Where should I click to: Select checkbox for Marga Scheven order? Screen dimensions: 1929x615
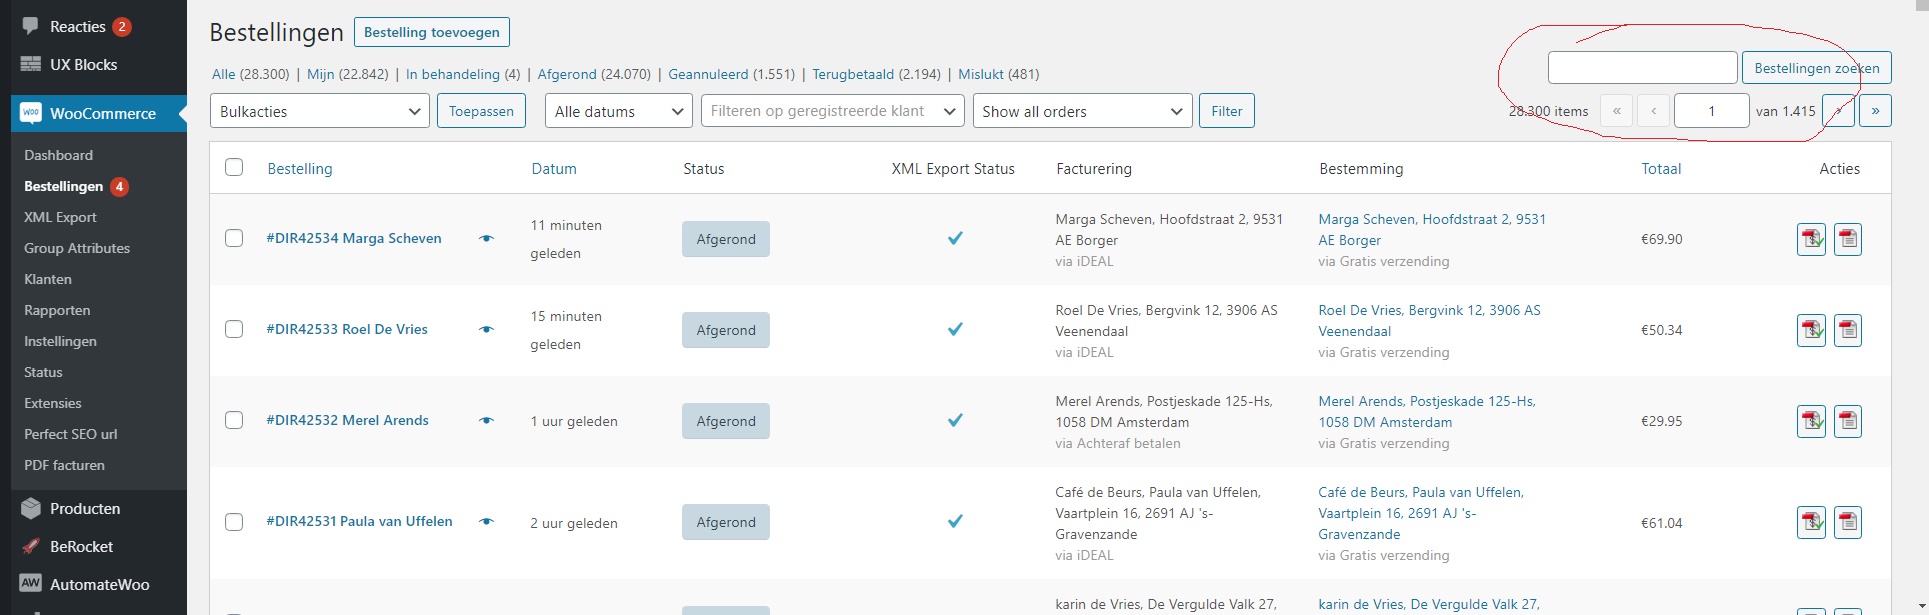(234, 238)
